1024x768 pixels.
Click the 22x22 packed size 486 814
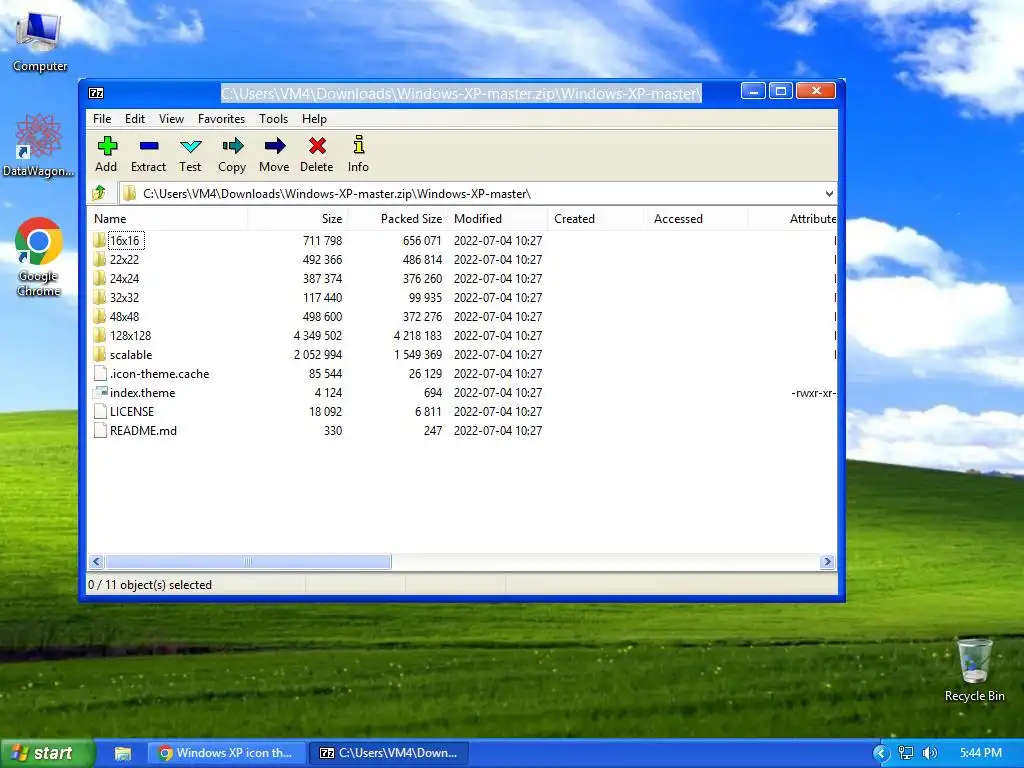point(423,259)
